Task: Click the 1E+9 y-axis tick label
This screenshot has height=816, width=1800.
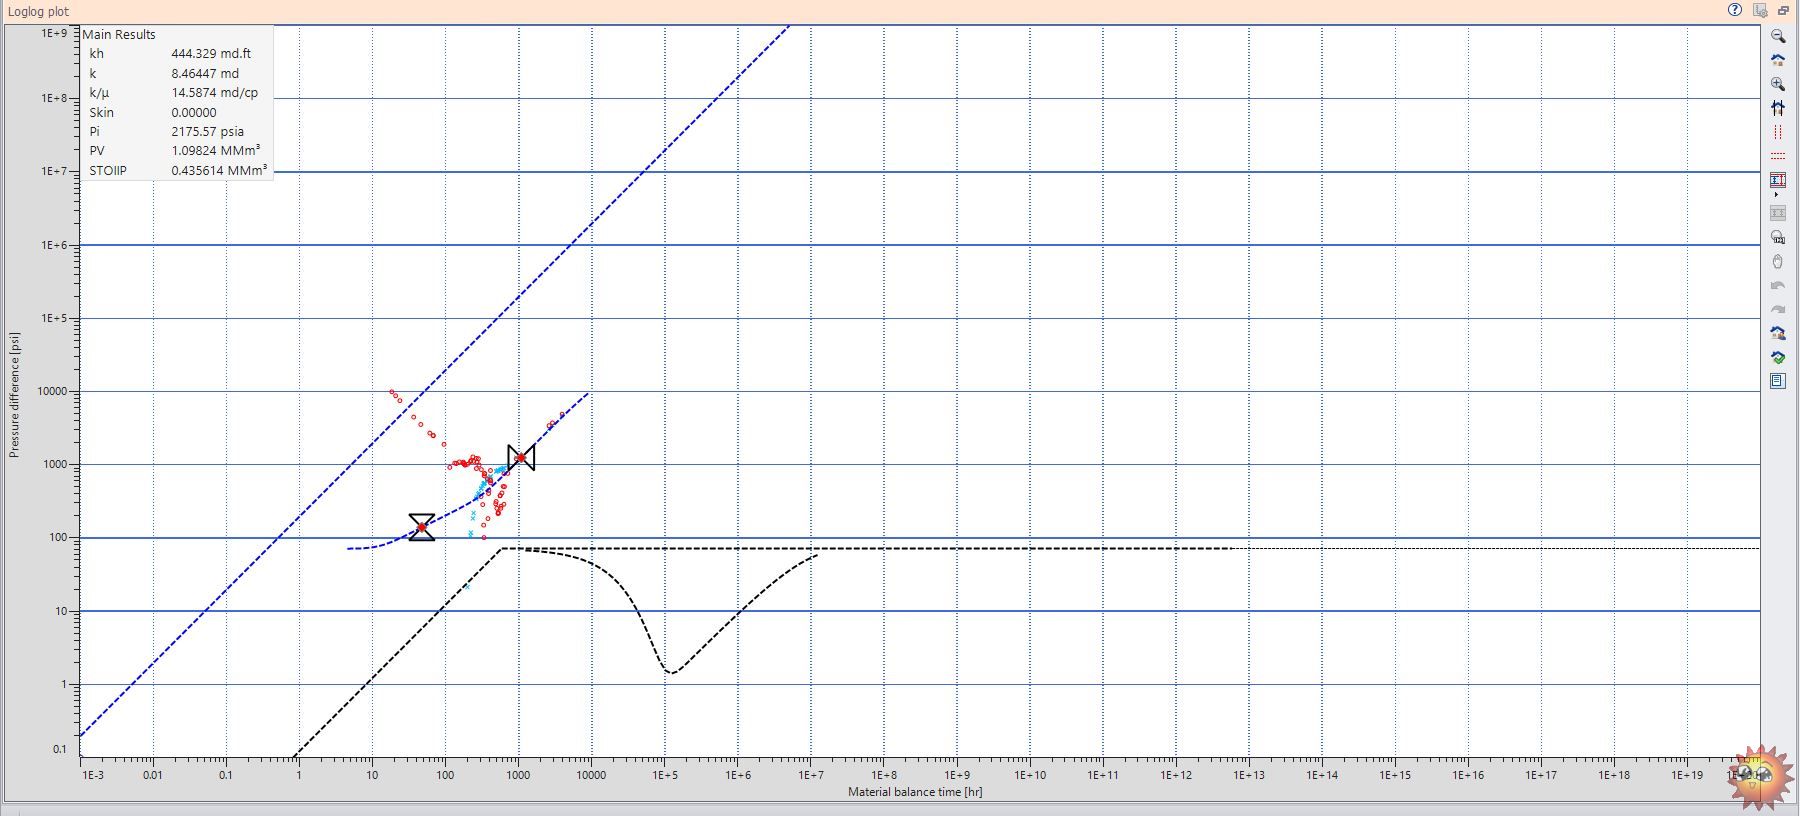Action: 54,33
